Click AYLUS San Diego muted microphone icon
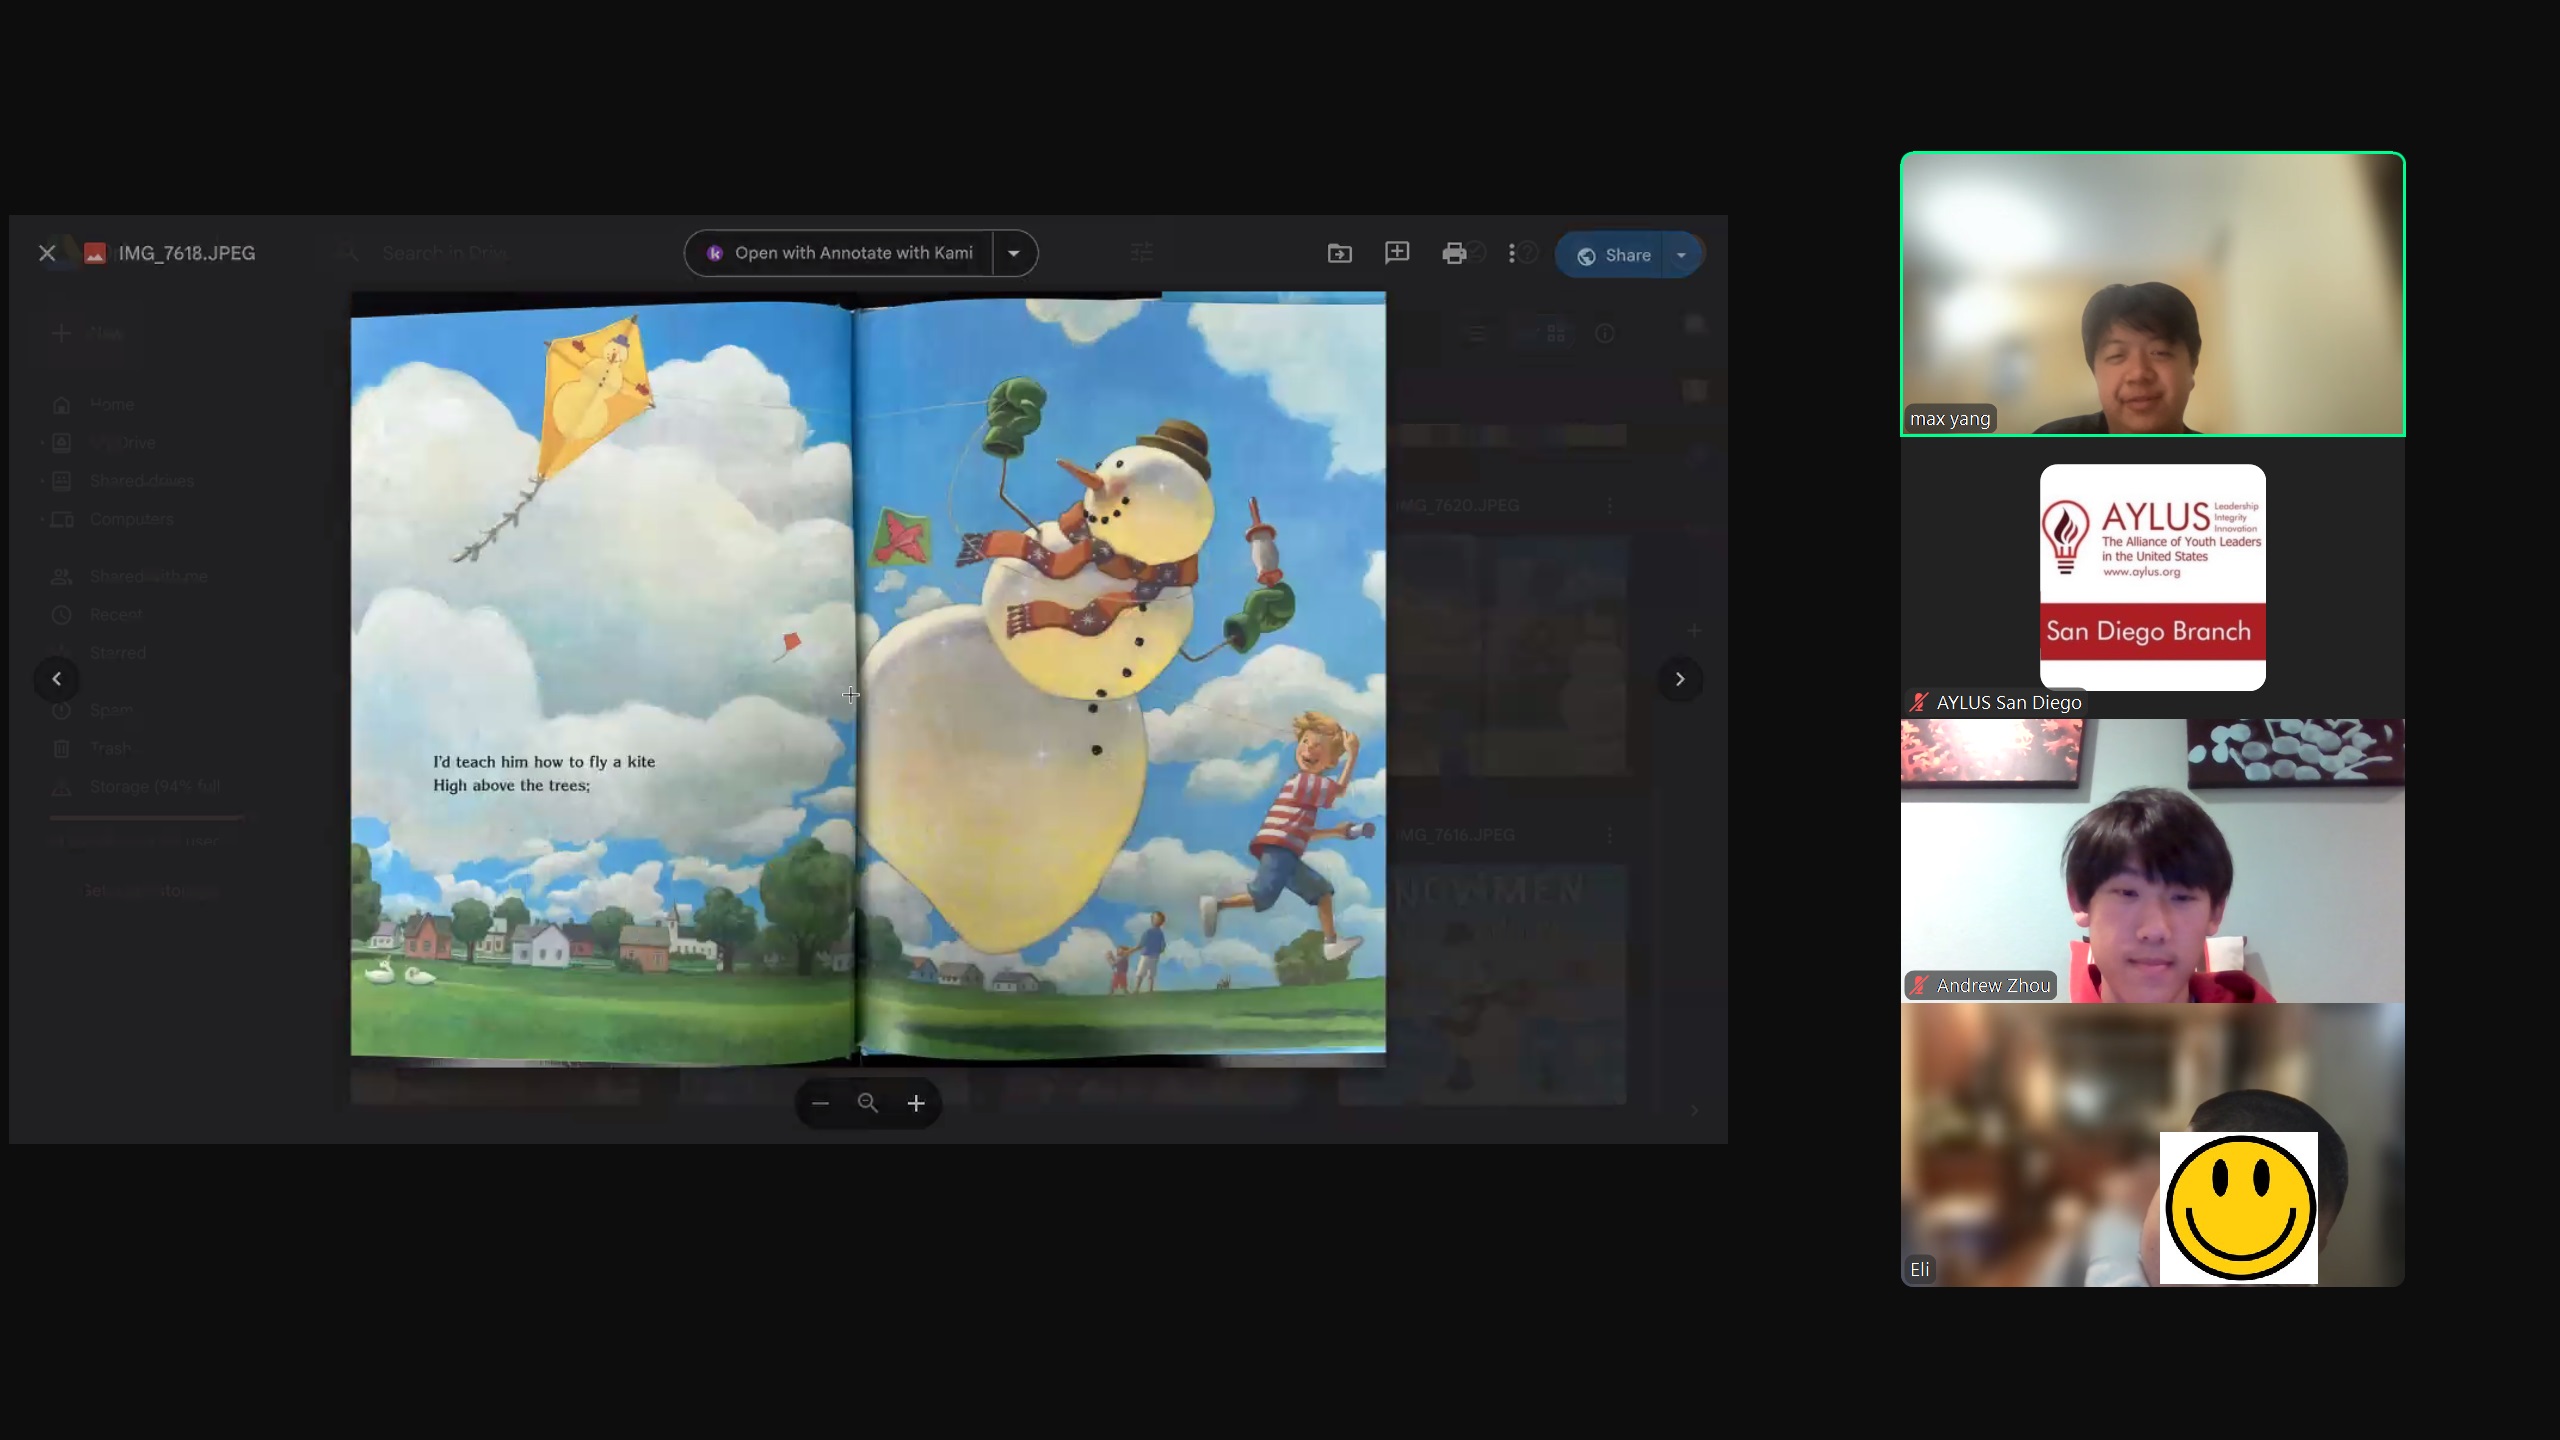Image resolution: width=2560 pixels, height=1440 pixels. 1919,702
